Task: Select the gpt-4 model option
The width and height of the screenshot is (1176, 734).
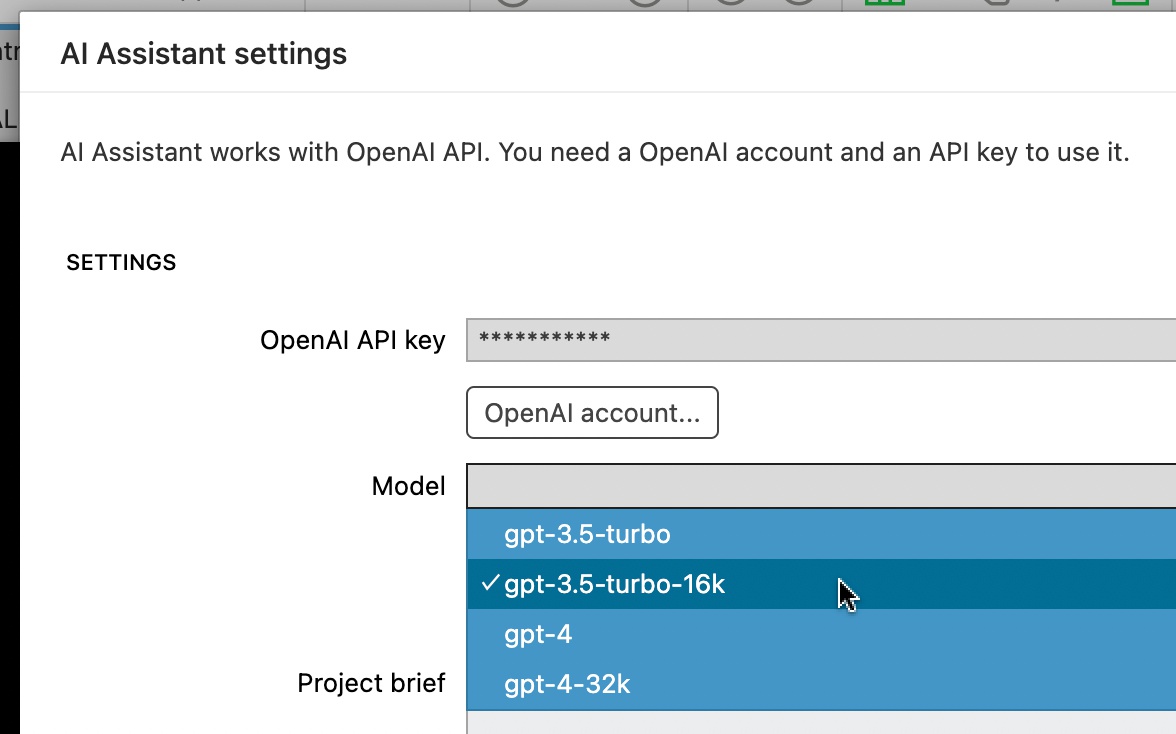Action: pos(821,634)
